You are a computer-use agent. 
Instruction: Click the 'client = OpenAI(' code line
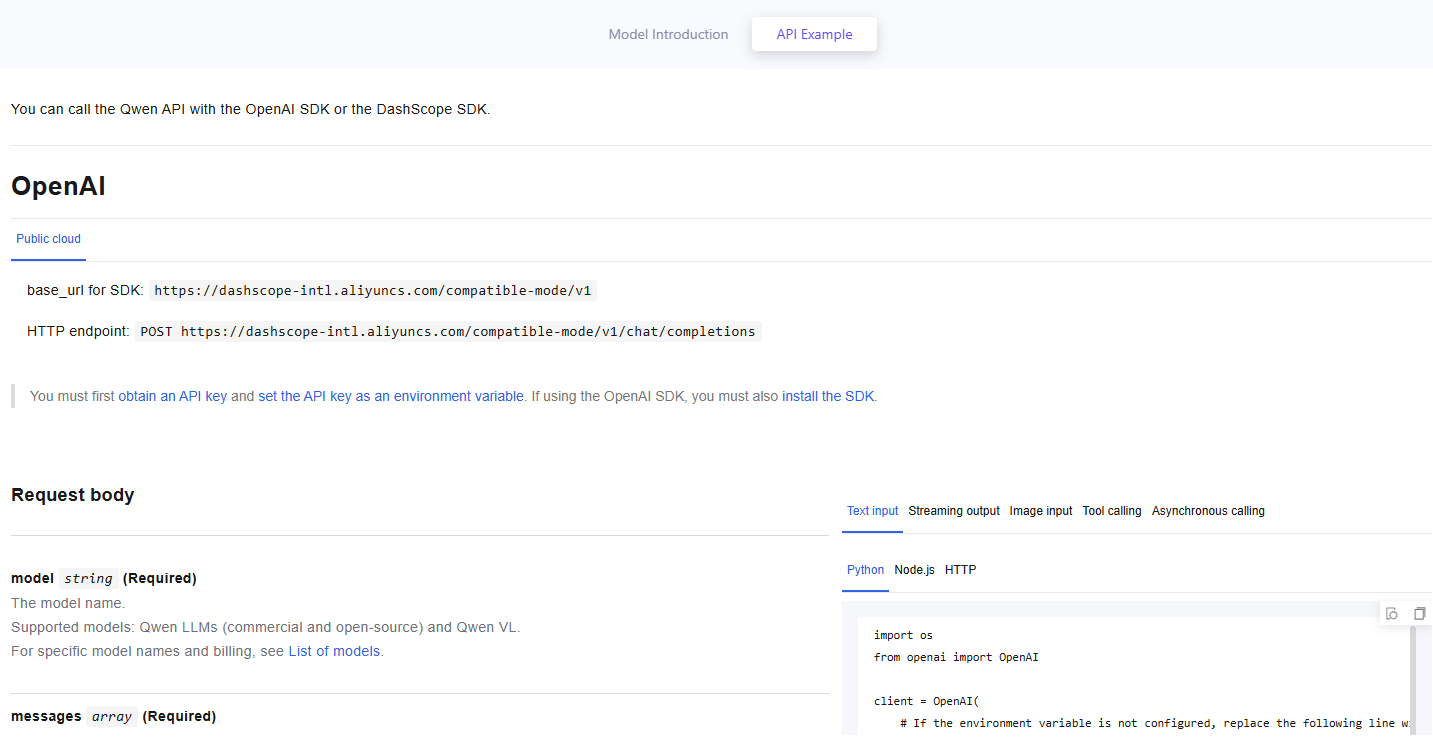[x=927, y=701]
